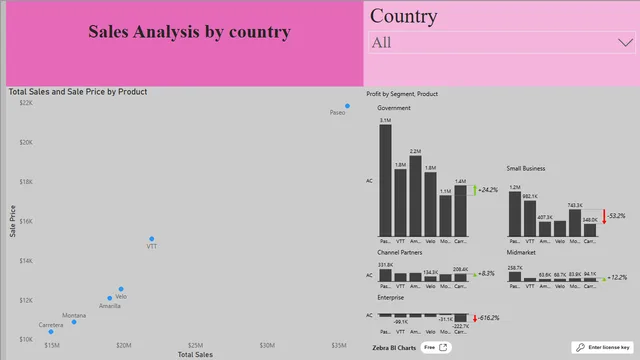The image size is (640, 360).
Task: Click the Government 1.4M Carretera bar
Action: coord(460,211)
